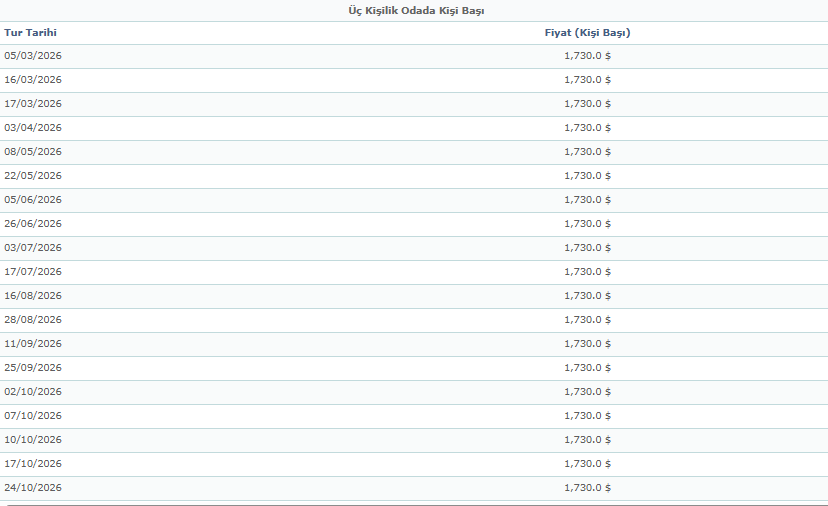
Task: Choose the 11/09/2026 tour date
Action: pos(33,344)
